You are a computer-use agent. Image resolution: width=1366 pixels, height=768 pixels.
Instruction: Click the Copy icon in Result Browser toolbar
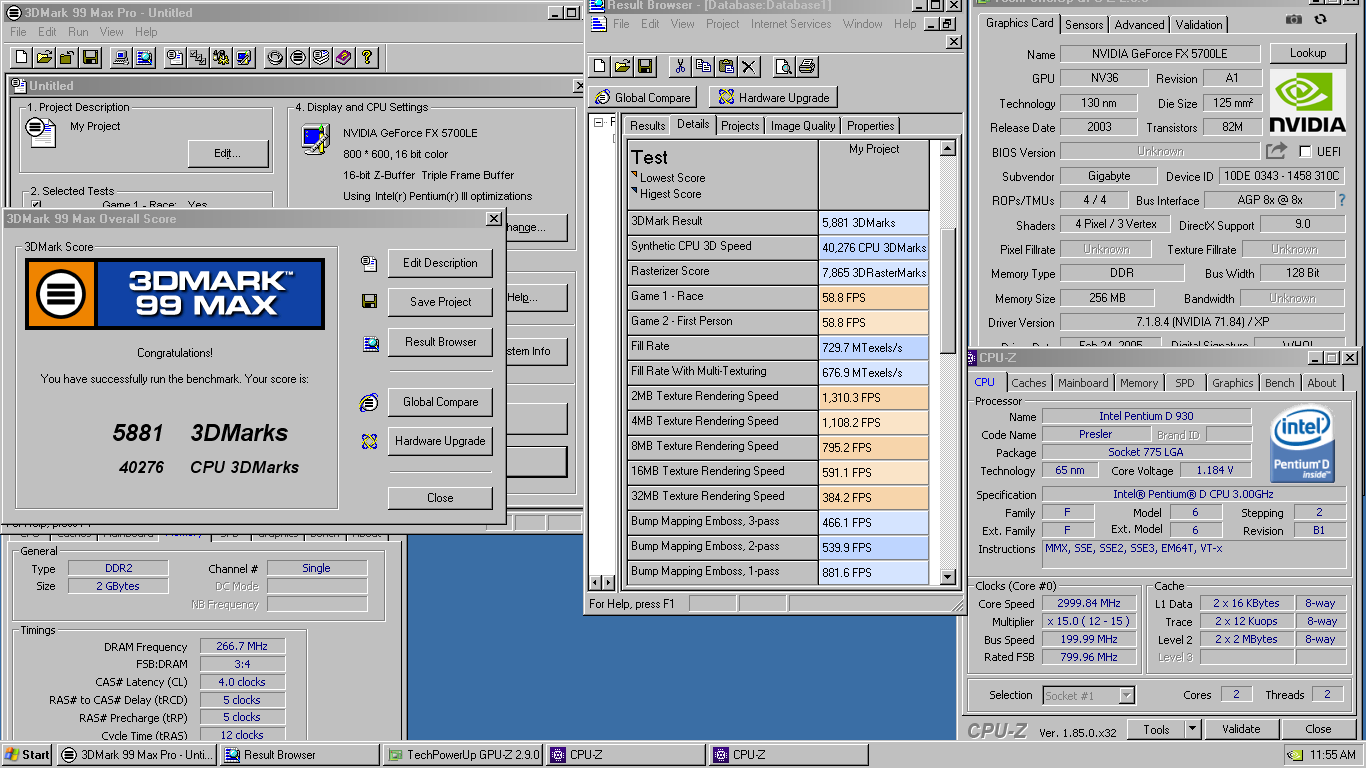point(703,67)
